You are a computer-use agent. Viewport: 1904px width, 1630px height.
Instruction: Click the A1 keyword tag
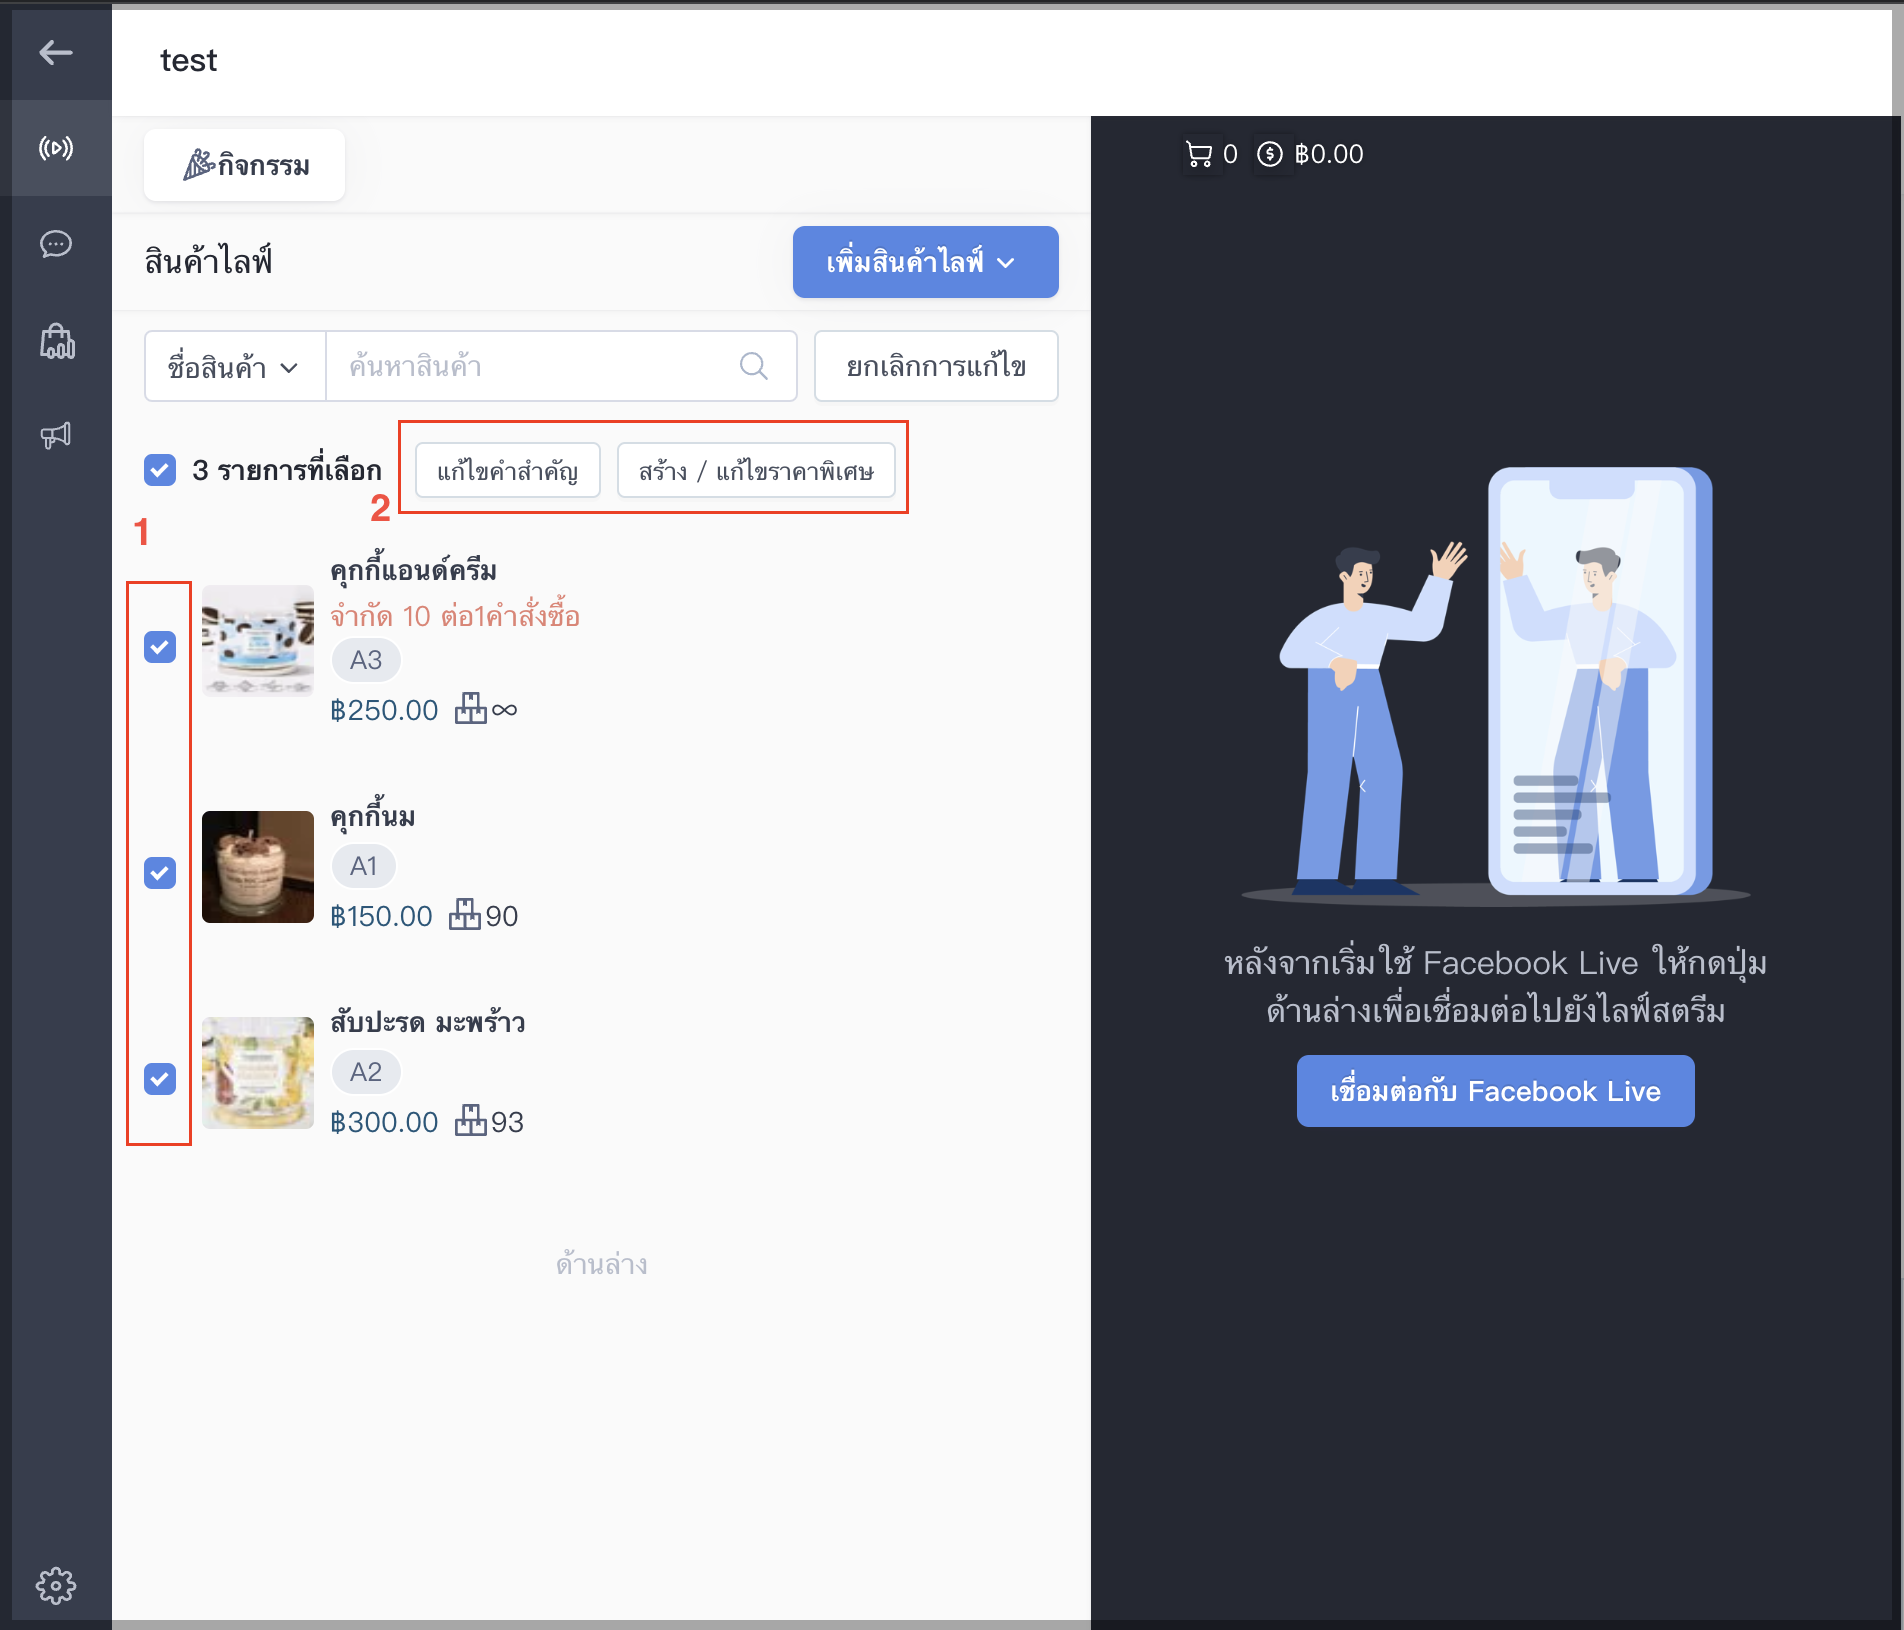tap(364, 866)
